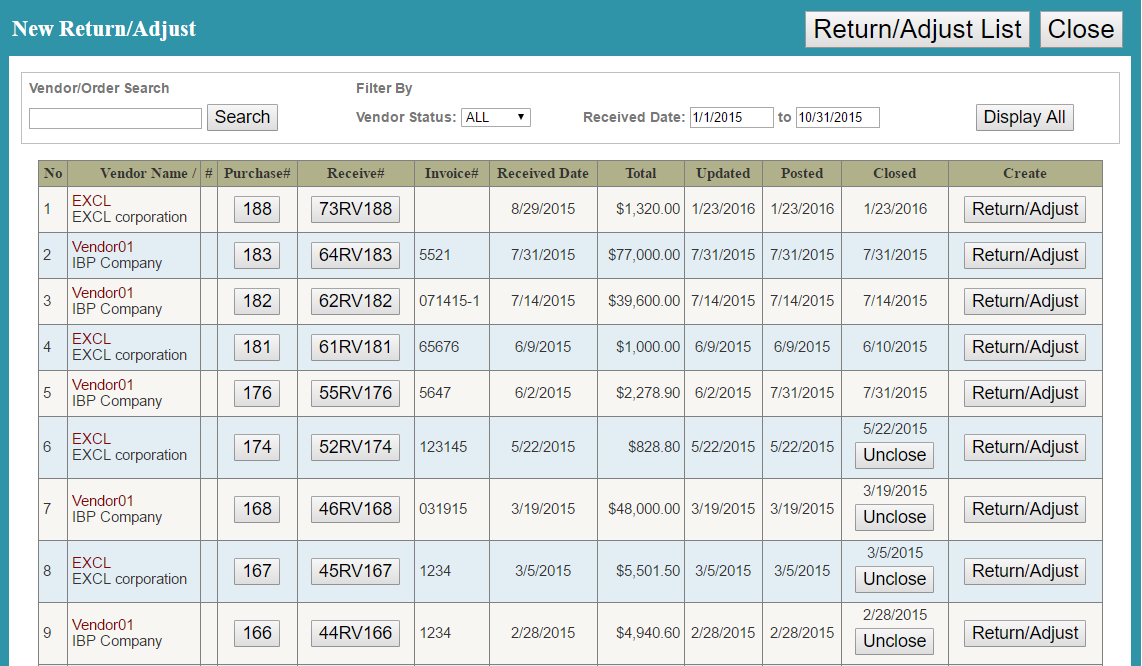Image resolution: width=1142 pixels, height=666 pixels.
Task: Click the Vendor/Order Search text field
Action: pyautogui.click(x=115, y=118)
